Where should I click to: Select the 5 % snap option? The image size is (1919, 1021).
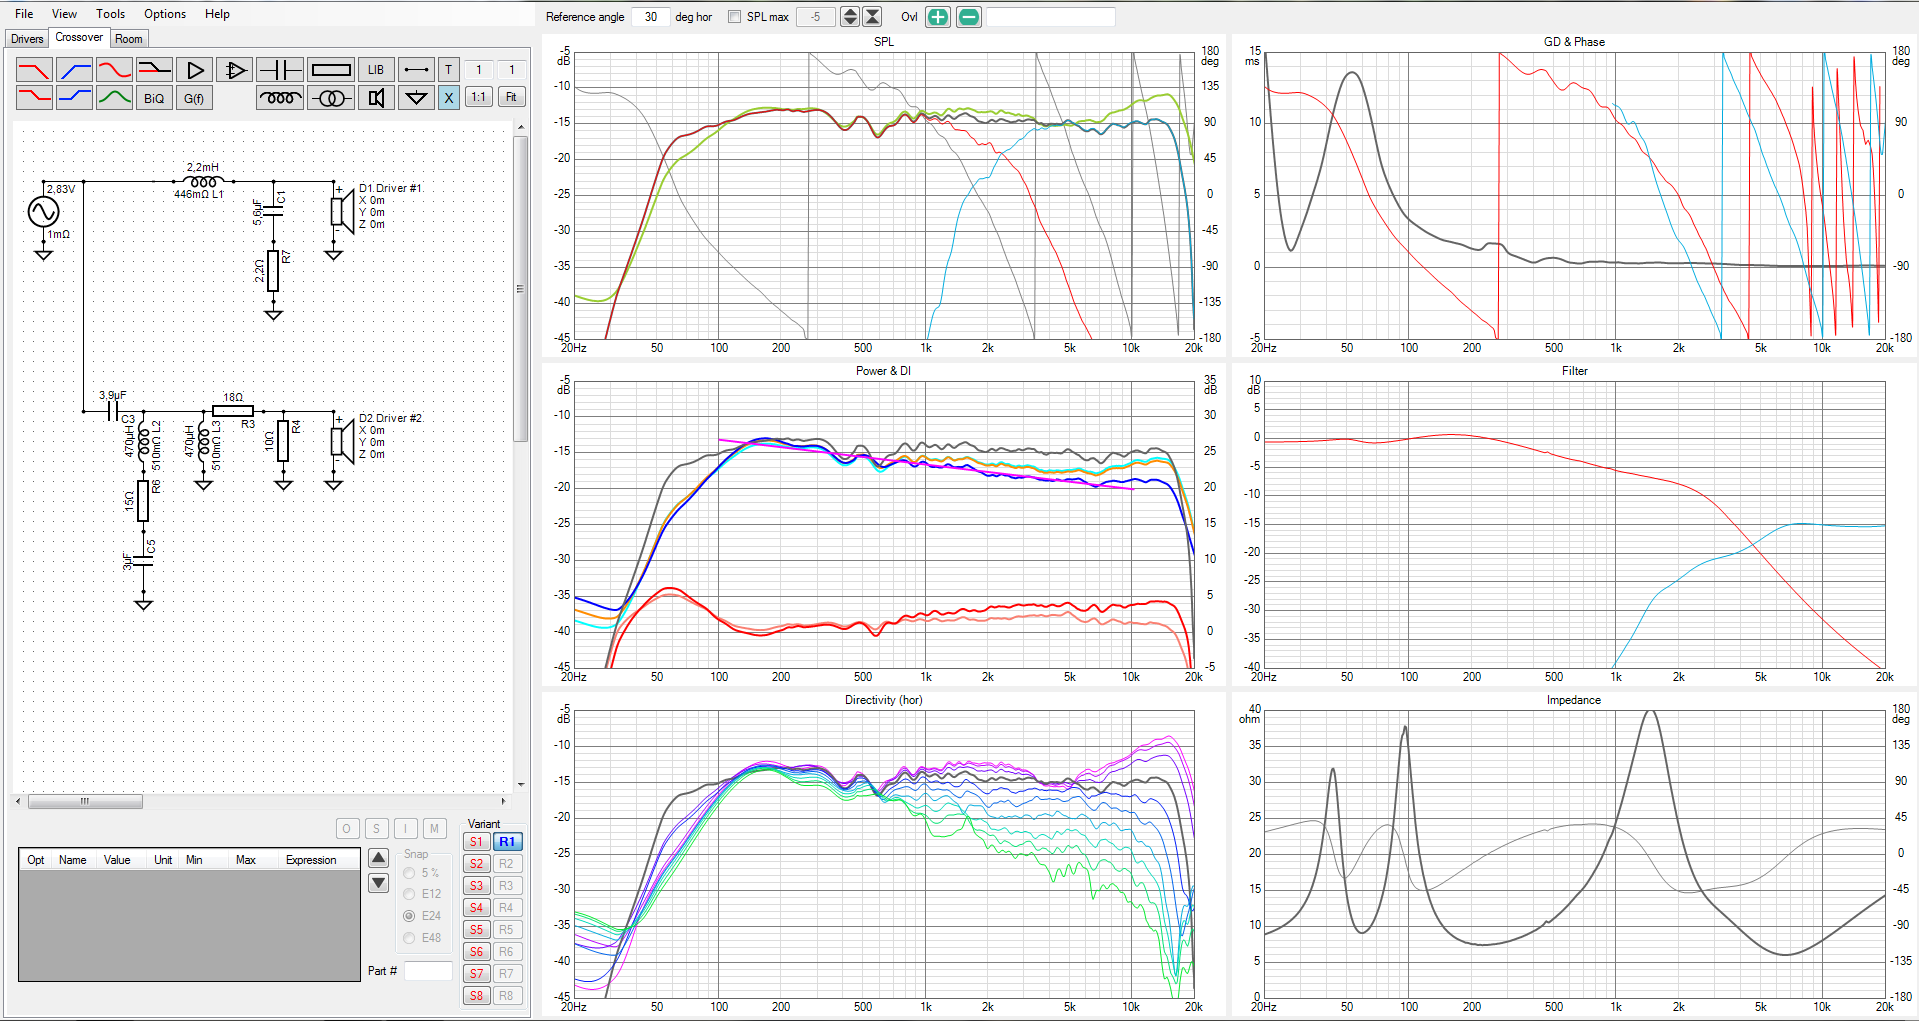tap(409, 873)
